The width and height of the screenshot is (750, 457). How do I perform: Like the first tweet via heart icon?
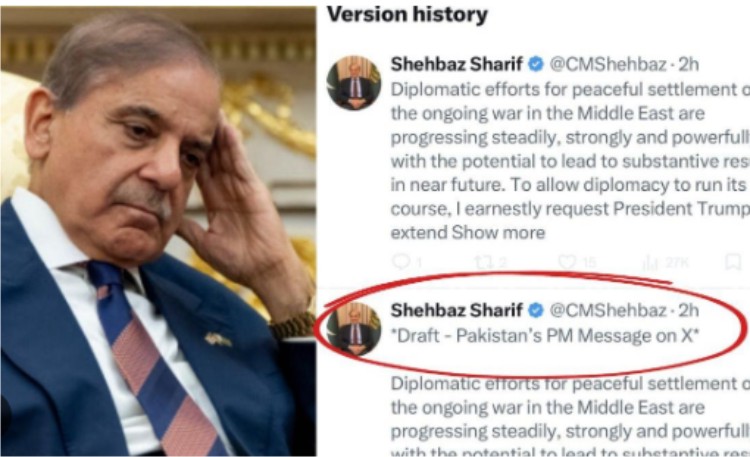(x=567, y=262)
